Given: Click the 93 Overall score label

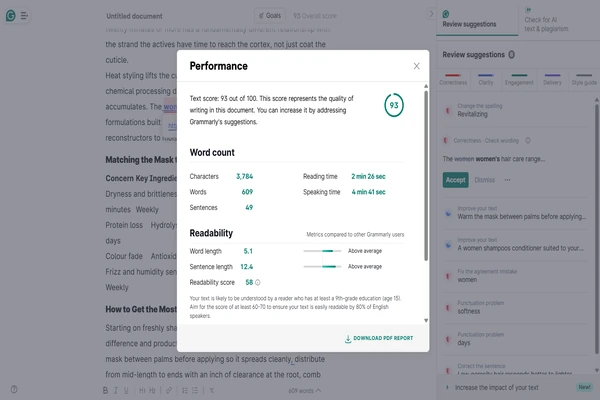Looking at the screenshot, I should point(315,16).
